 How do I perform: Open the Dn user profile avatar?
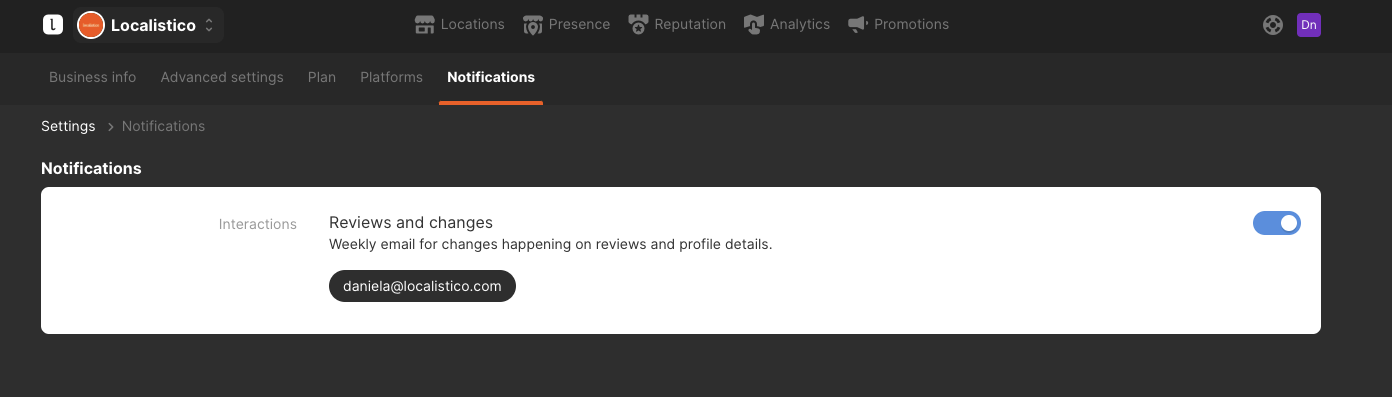1309,25
